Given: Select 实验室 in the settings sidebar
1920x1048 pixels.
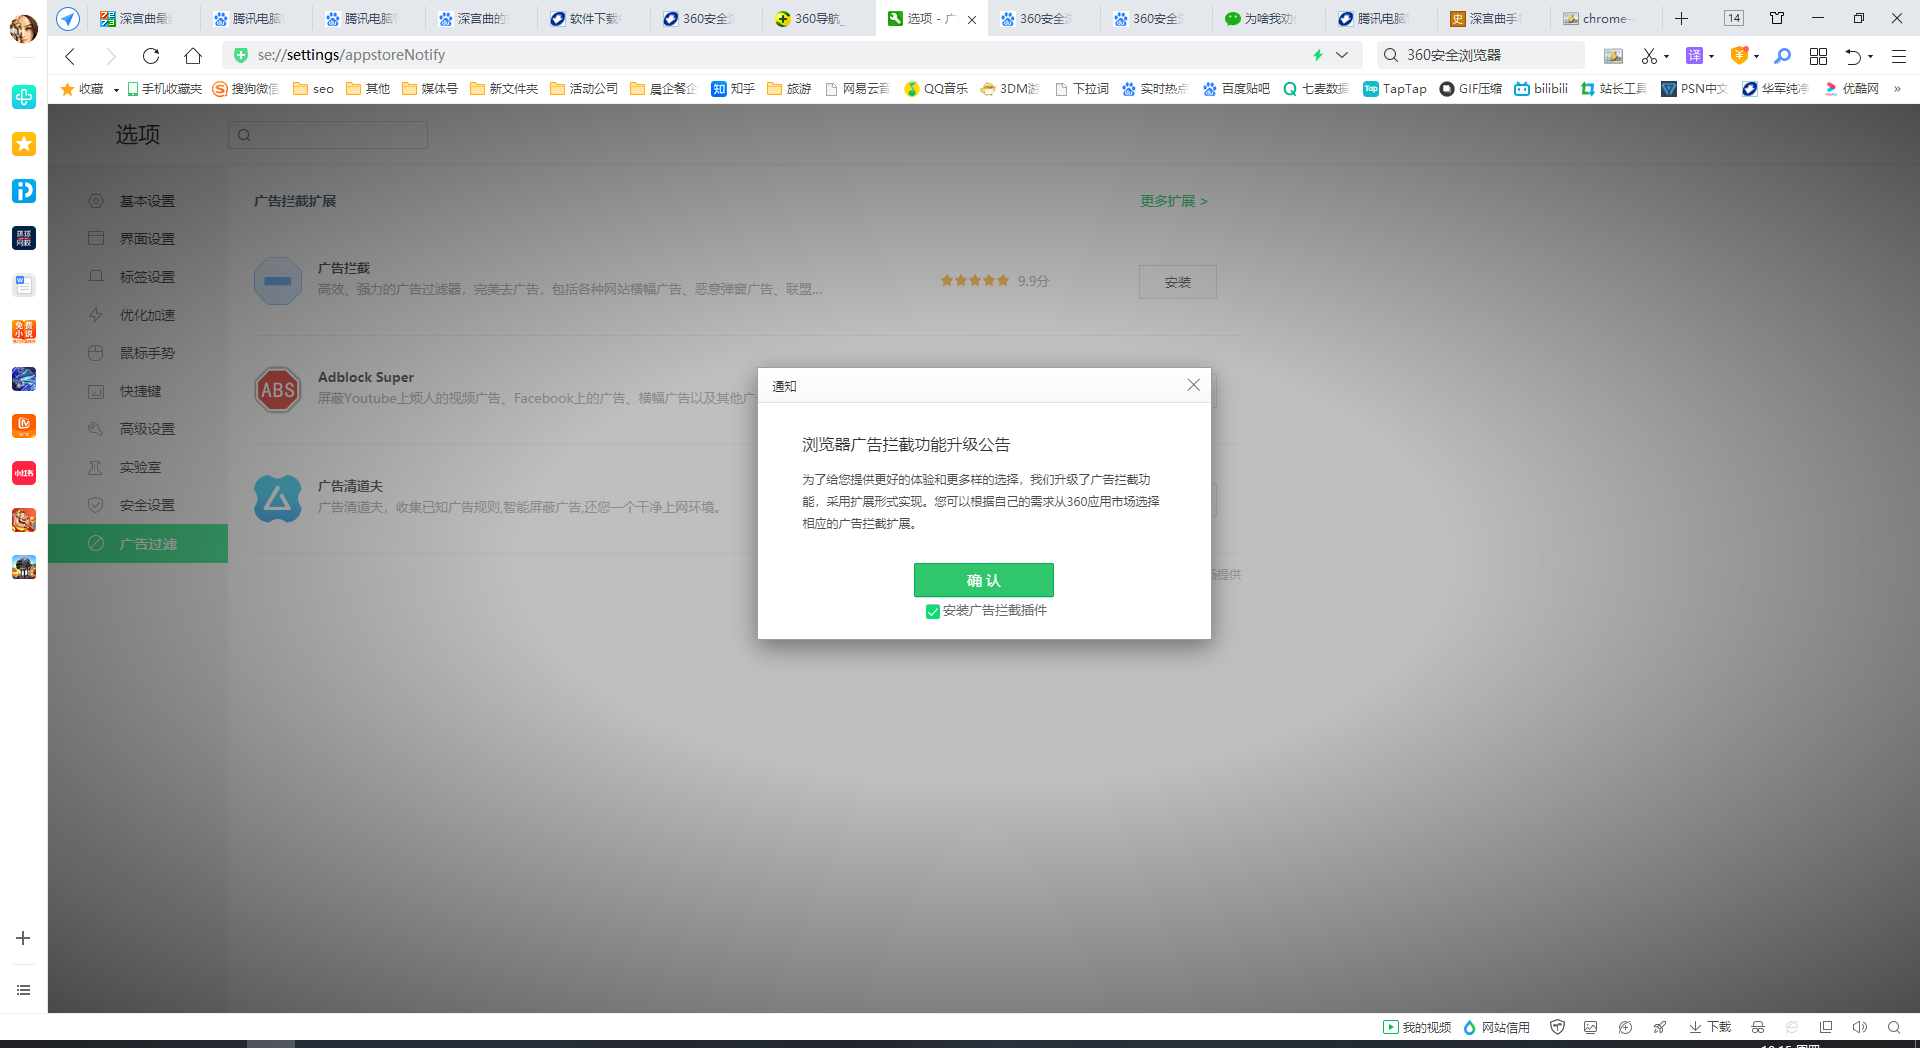Looking at the screenshot, I should click(138, 467).
